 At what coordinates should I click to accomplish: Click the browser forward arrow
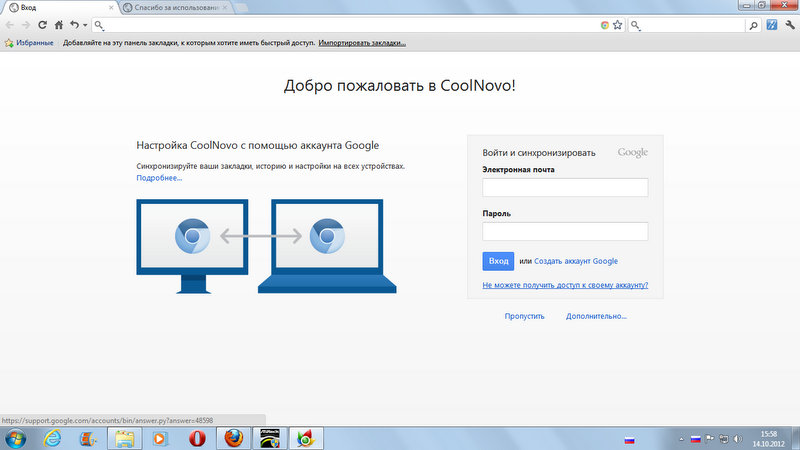tap(26, 25)
